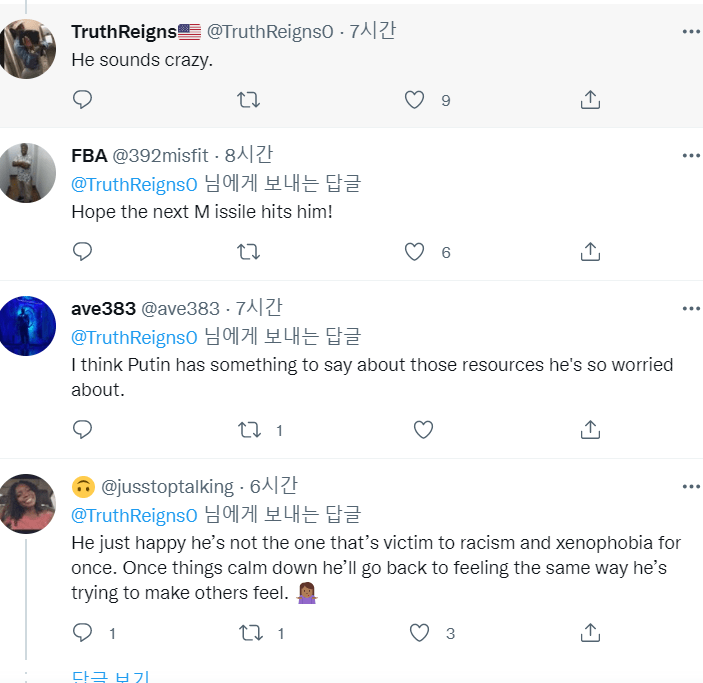This screenshot has height=683, width=703.
Task: Open FBA's profile picture
Action: (27, 173)
